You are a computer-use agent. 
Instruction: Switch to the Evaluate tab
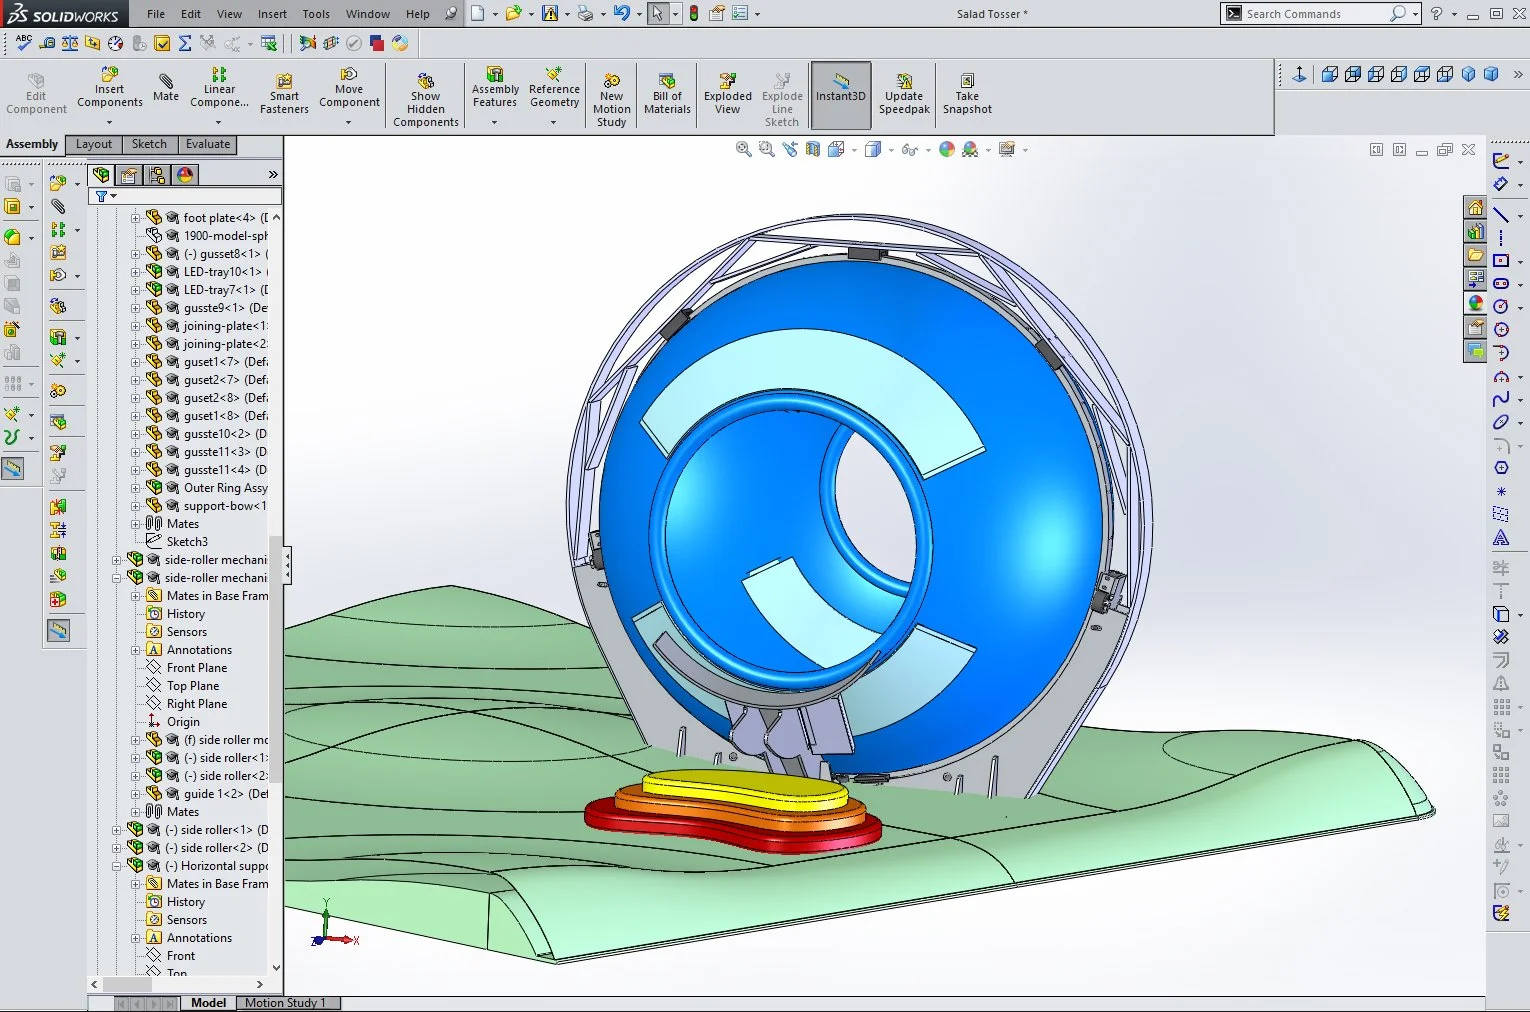(x=207, y=144)
